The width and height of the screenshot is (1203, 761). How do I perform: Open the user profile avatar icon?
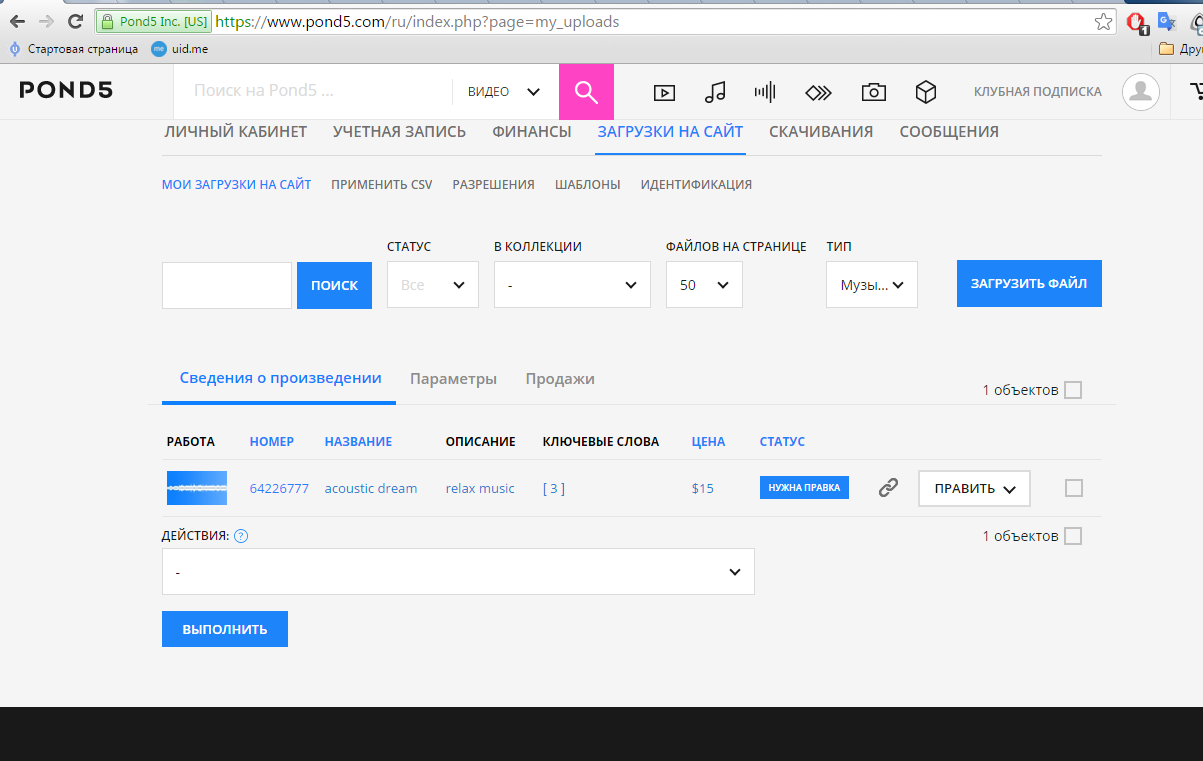pos(1140,92)
